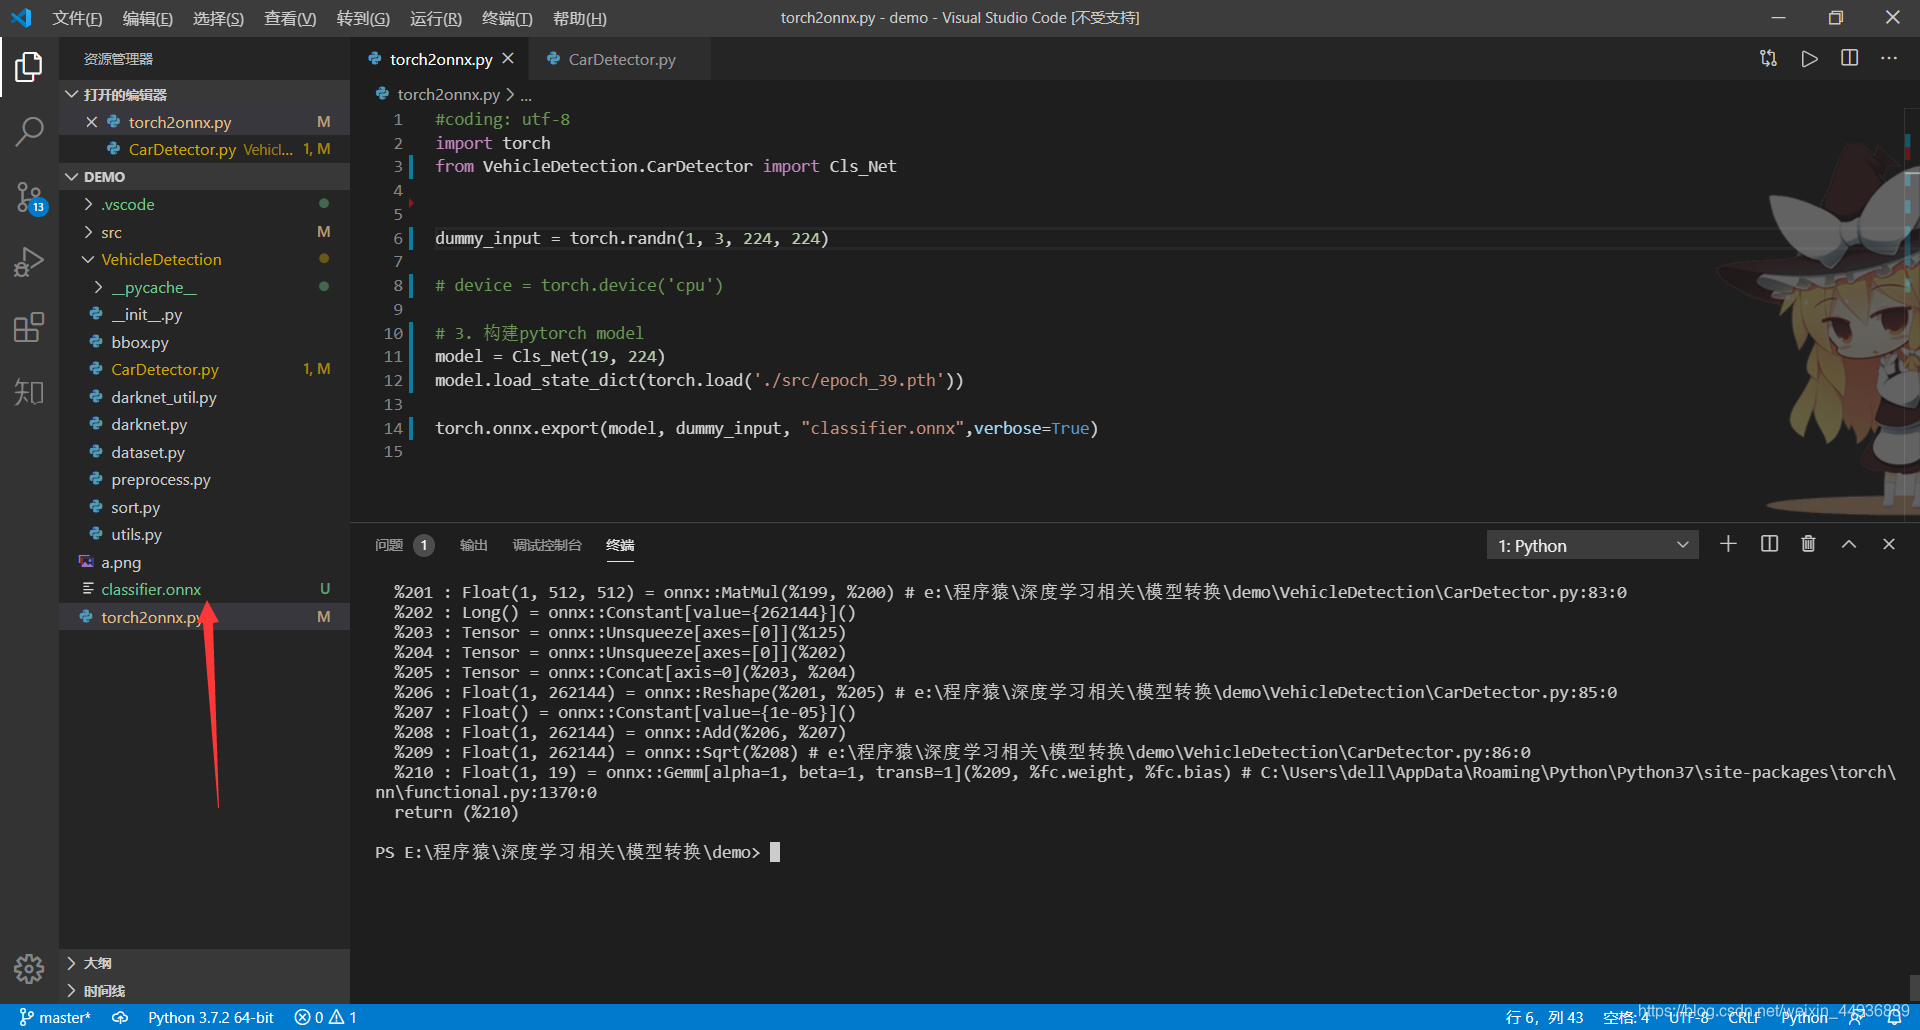Screen dimensions: 1920x1030
Task: Open the 转到(G) menu
Action: pyautogui.click(x=363, y=18)
